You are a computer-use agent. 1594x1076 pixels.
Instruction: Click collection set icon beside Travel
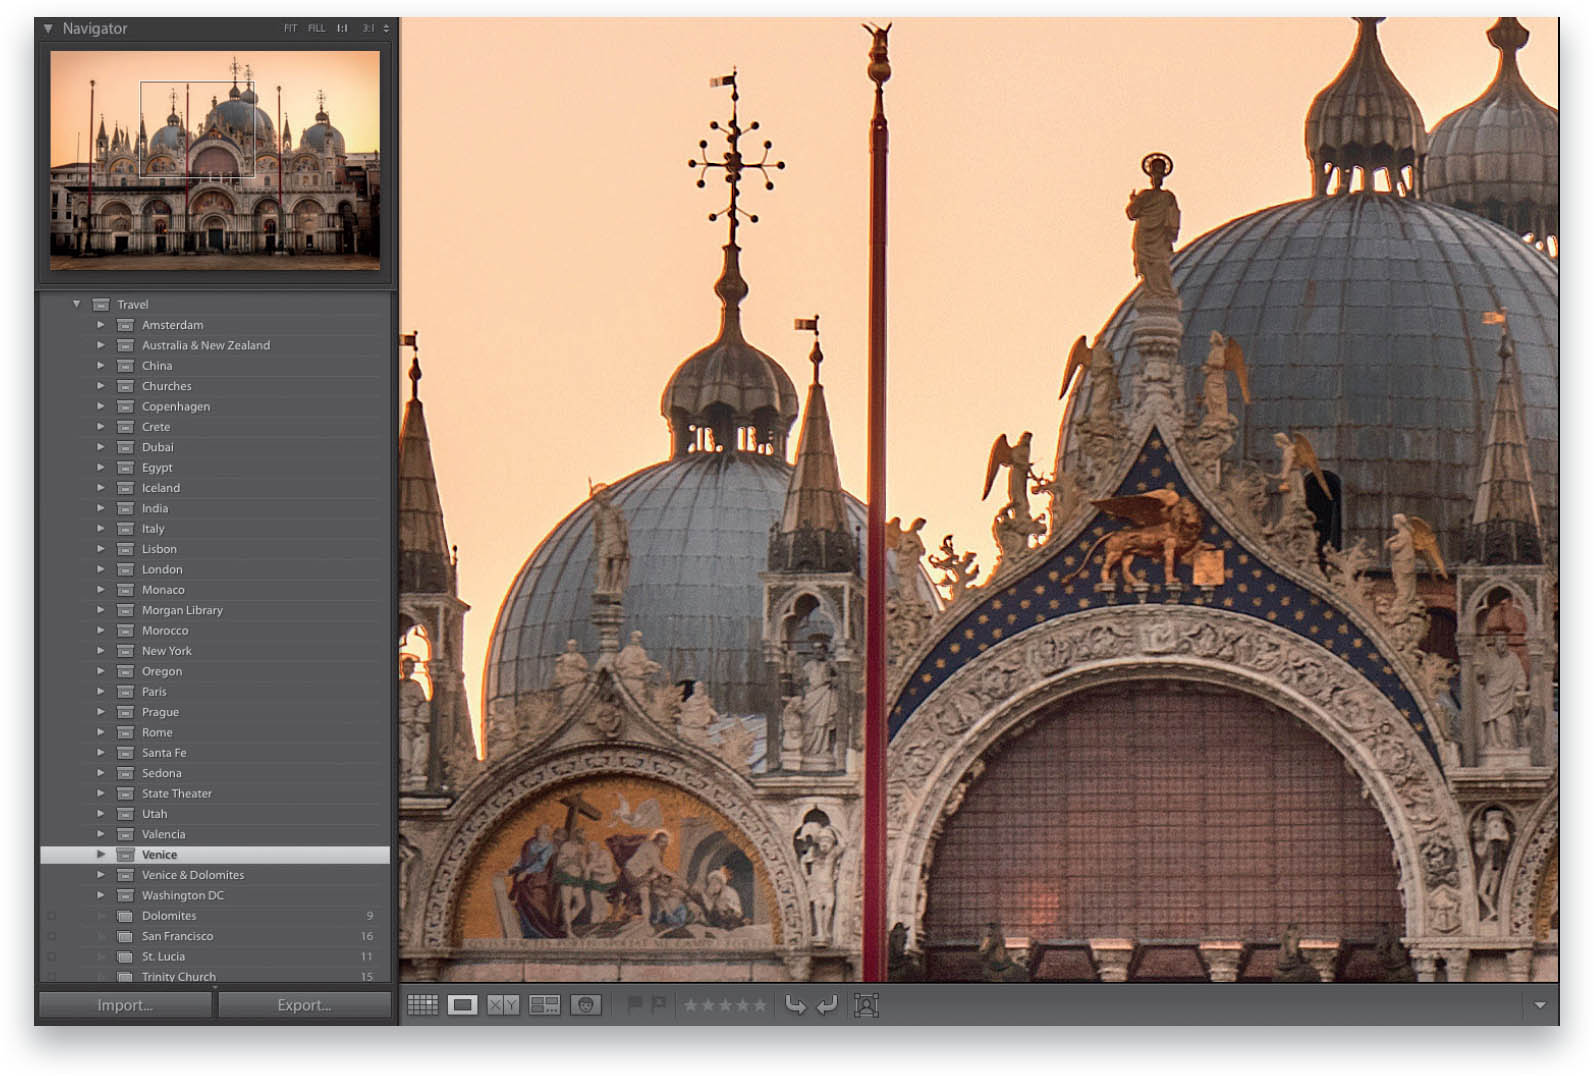pos(101,304)
